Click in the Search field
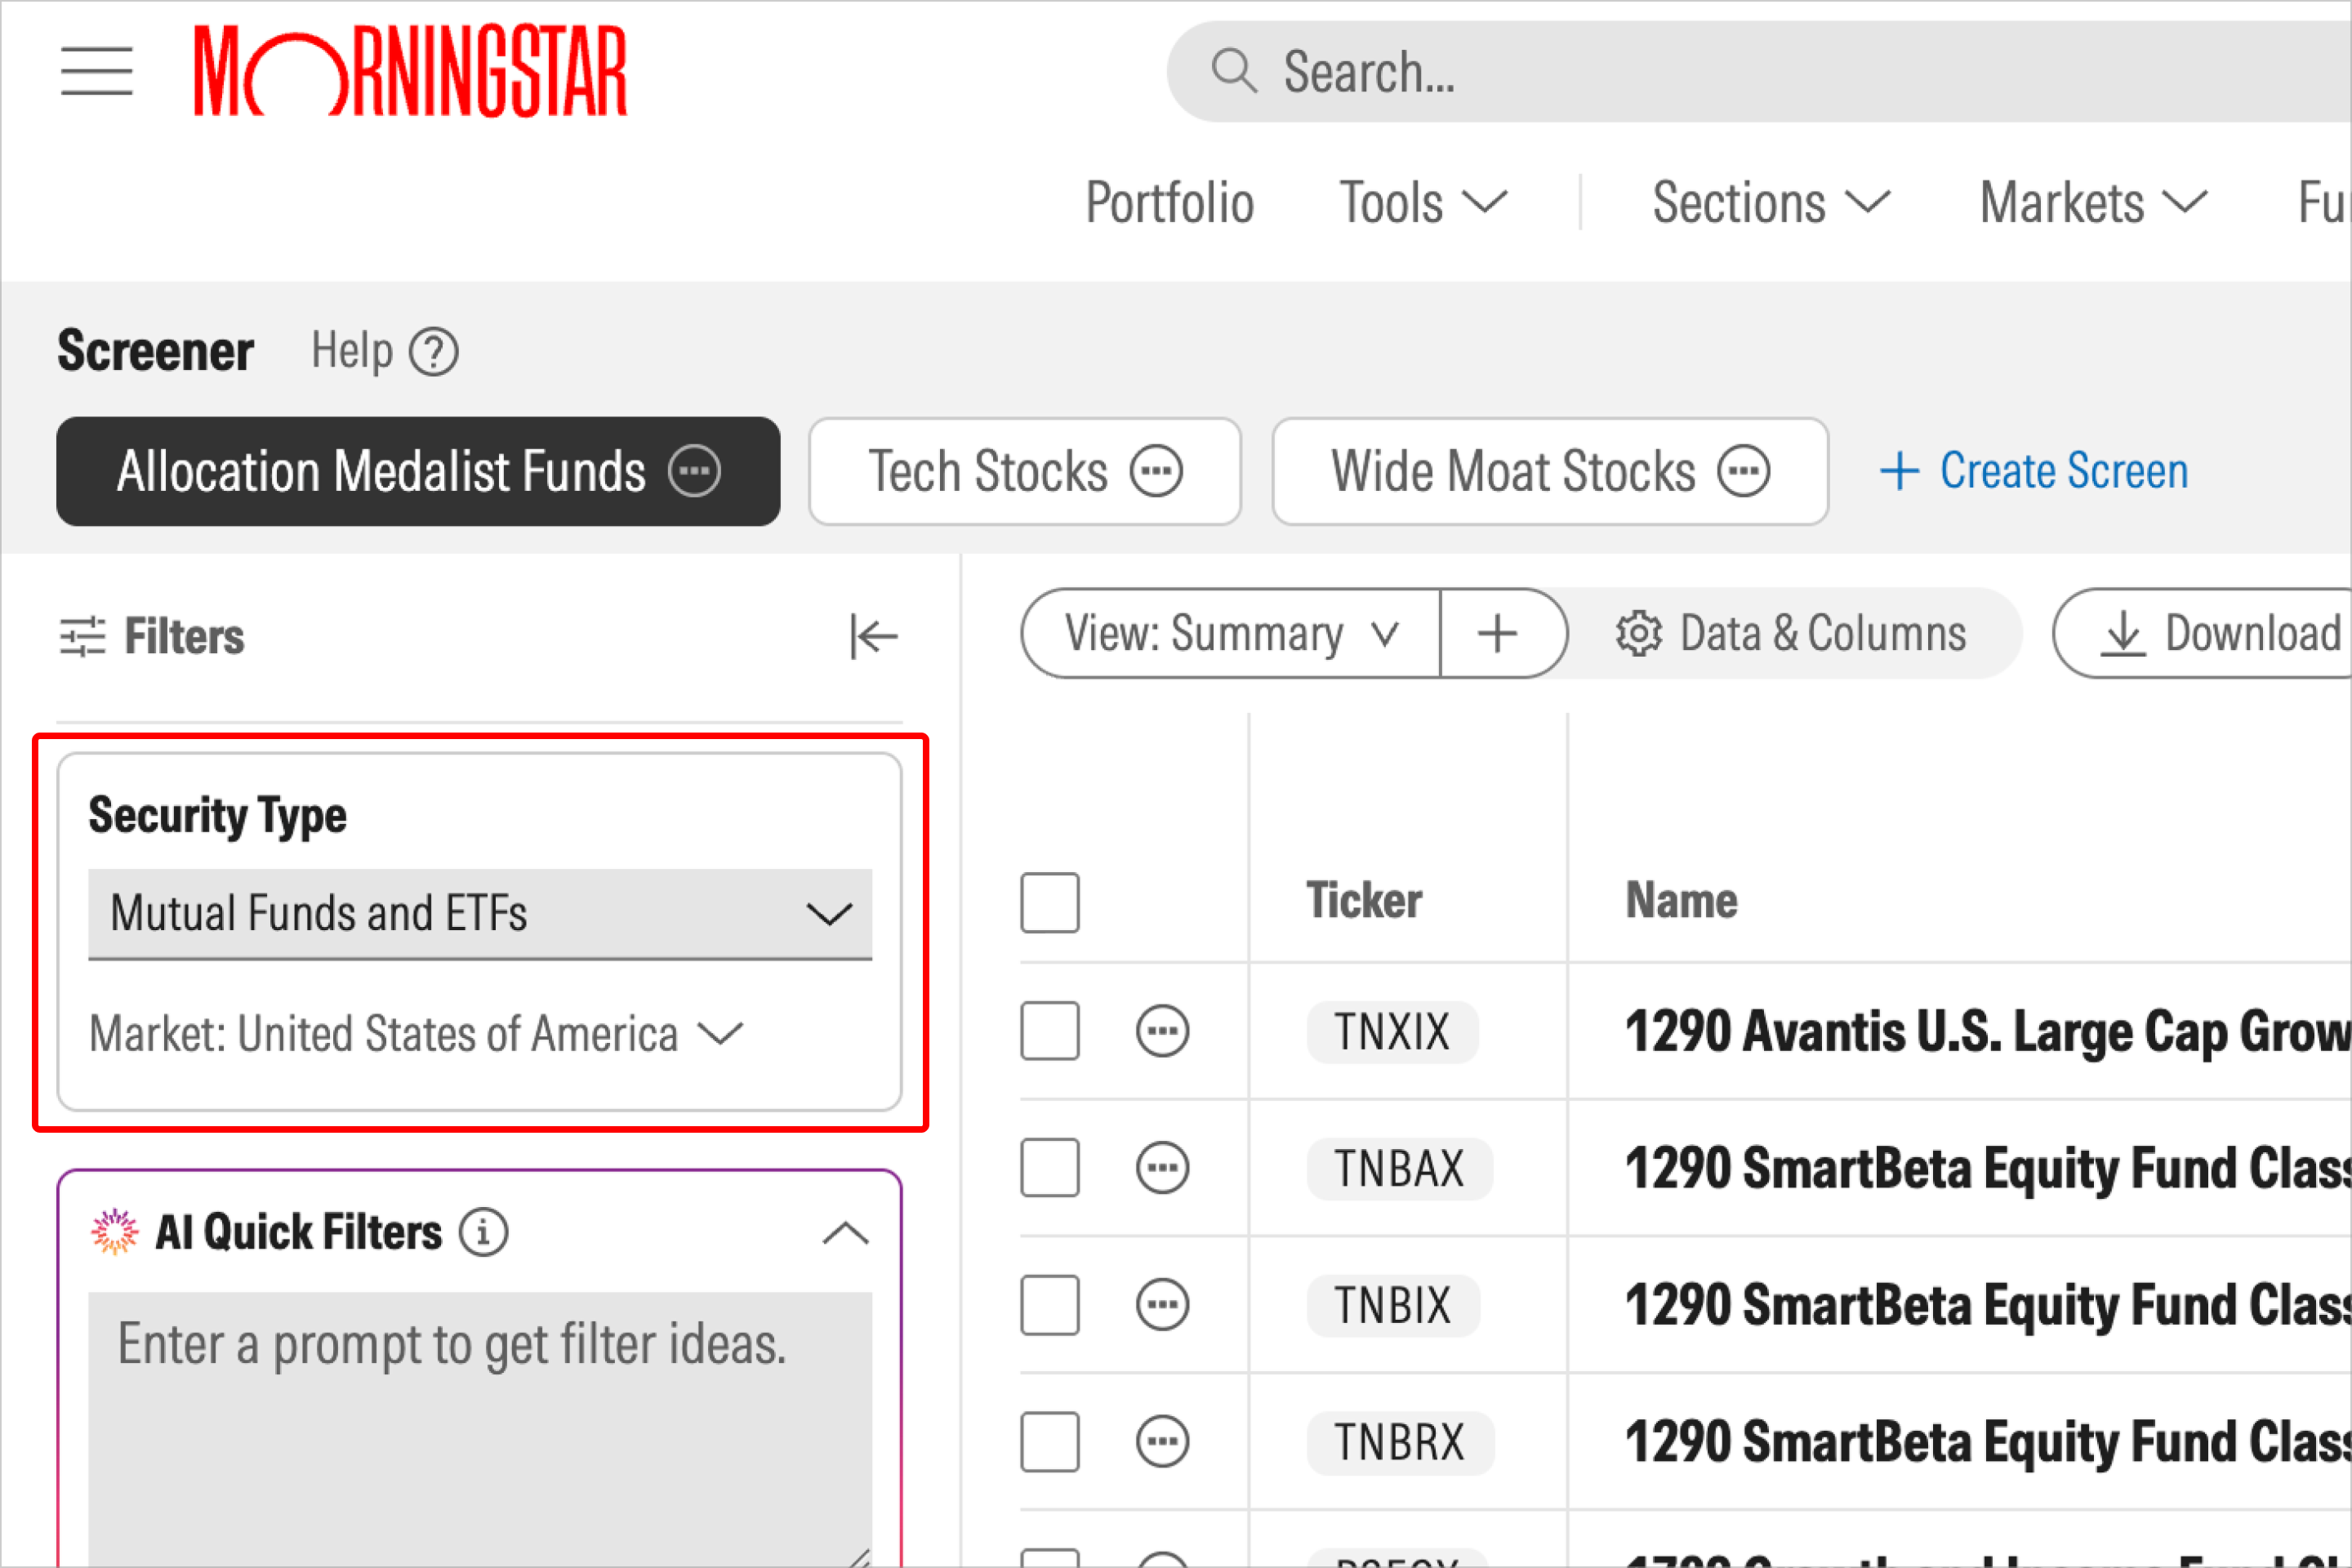Viewport: 2352px width, 1568px height. point(1760,71)
